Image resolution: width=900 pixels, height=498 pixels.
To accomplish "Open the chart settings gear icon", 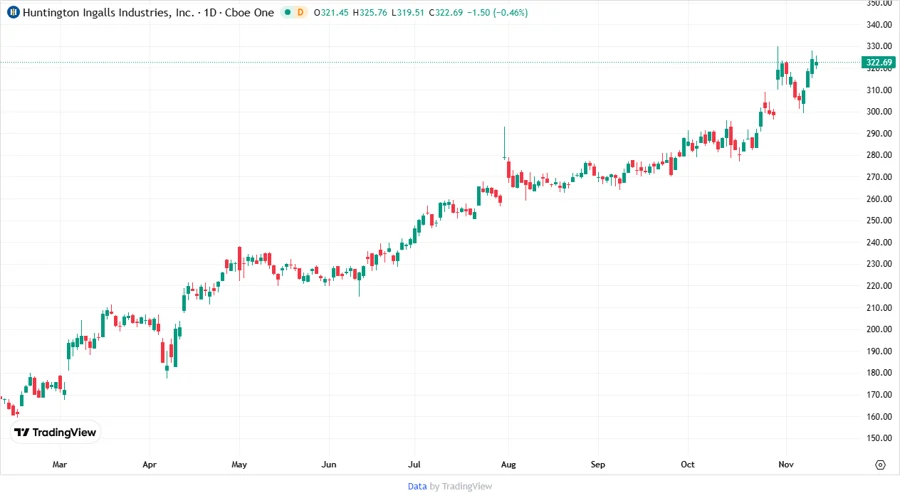I will (x=880, y=465).
